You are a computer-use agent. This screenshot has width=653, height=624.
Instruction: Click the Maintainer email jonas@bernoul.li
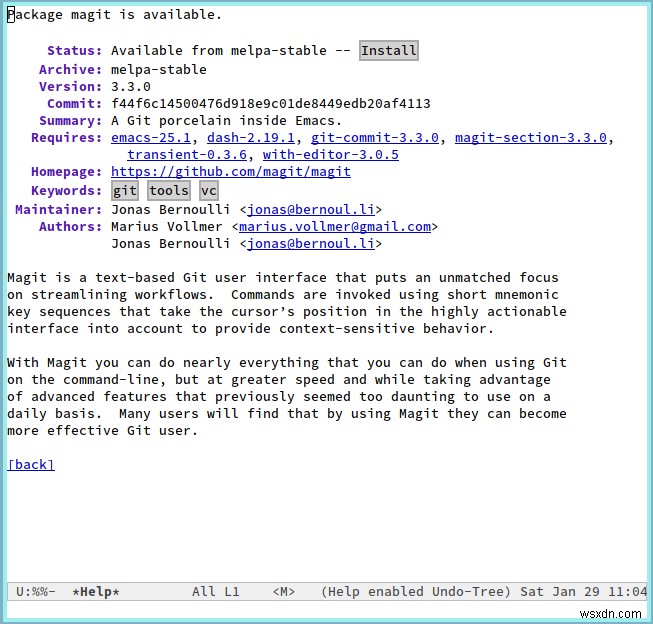tap(311, 210)
